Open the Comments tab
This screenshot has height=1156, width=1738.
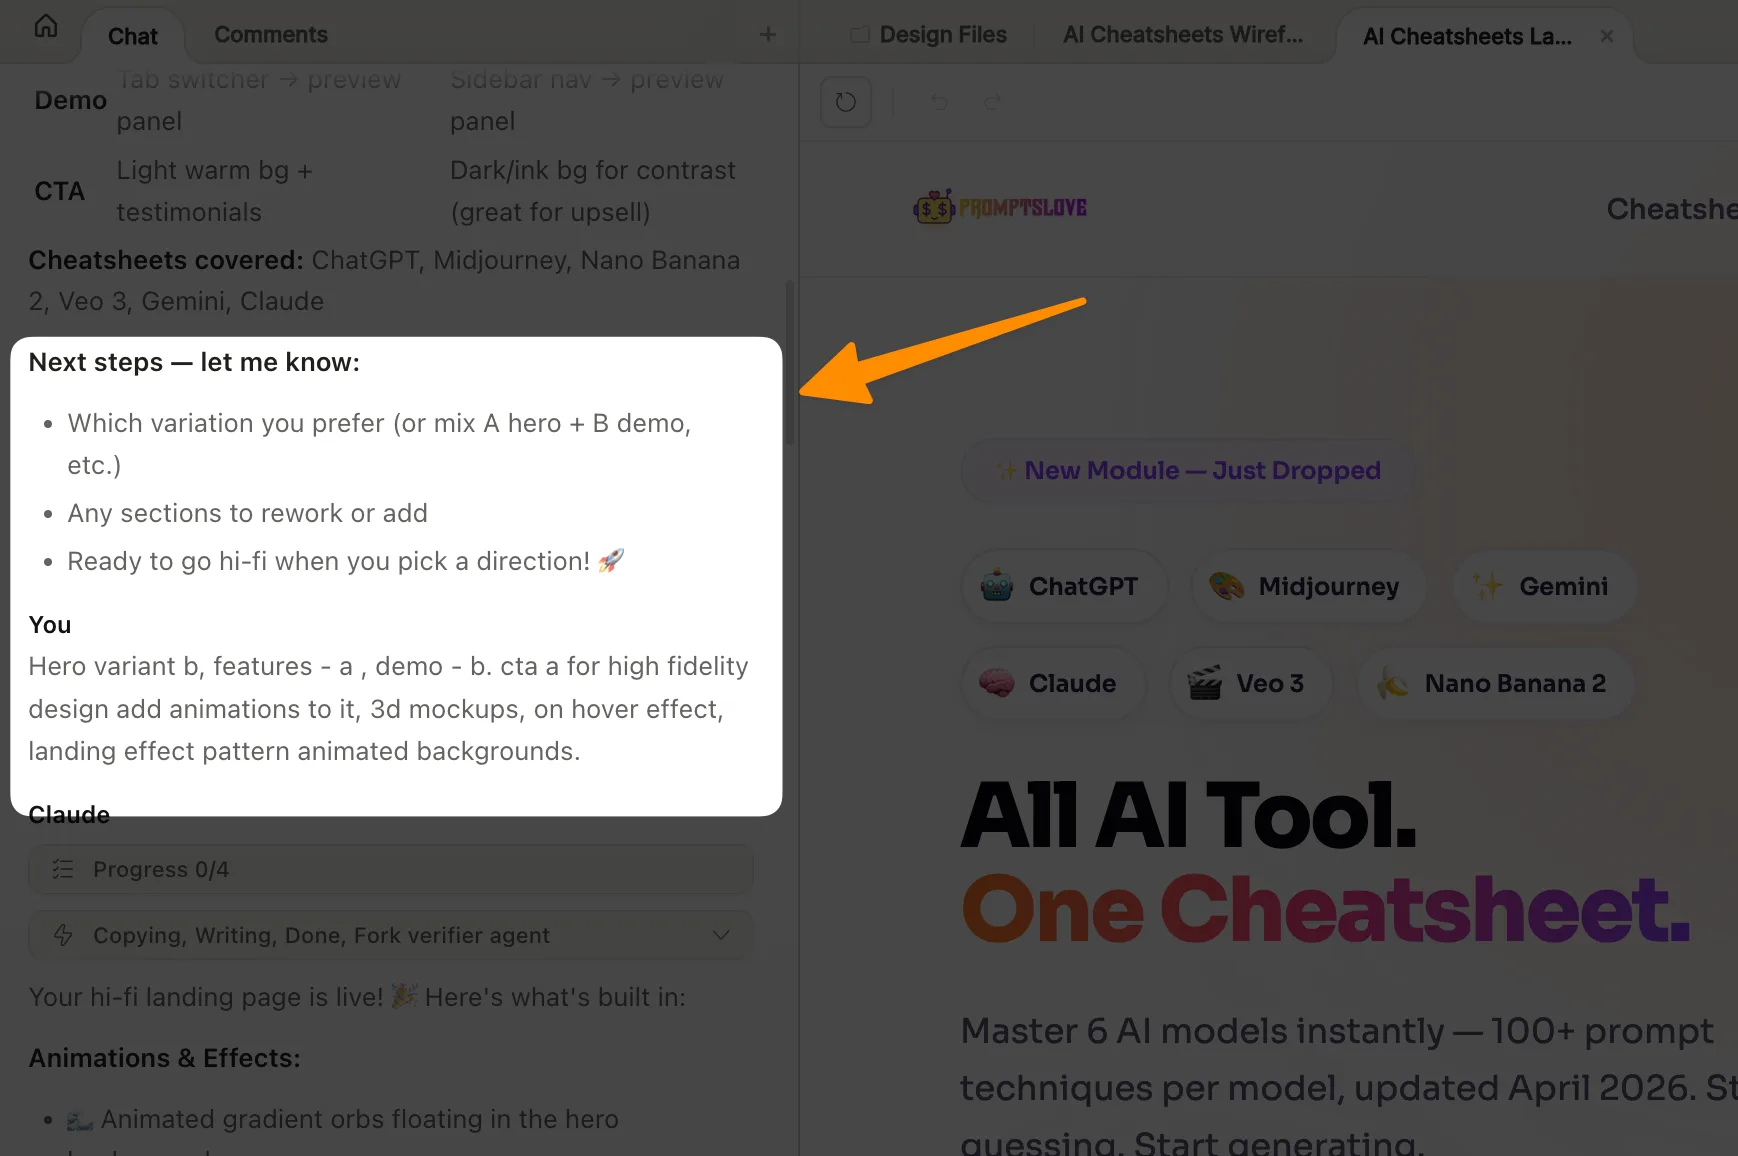(x=271, y=35)
